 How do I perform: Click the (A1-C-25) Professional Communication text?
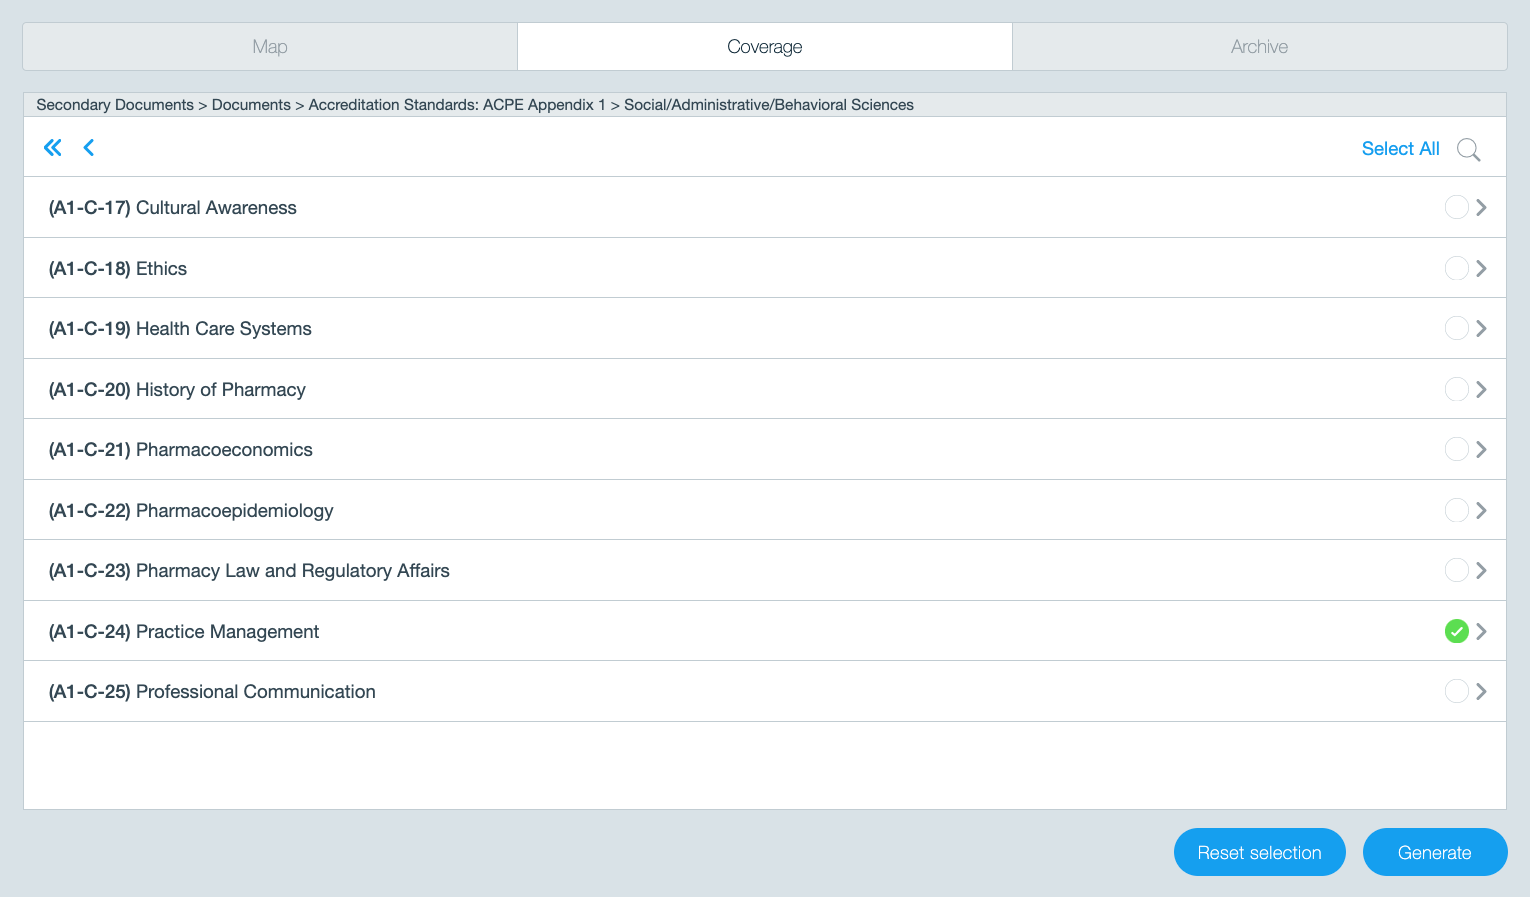[x=212, y=692]
